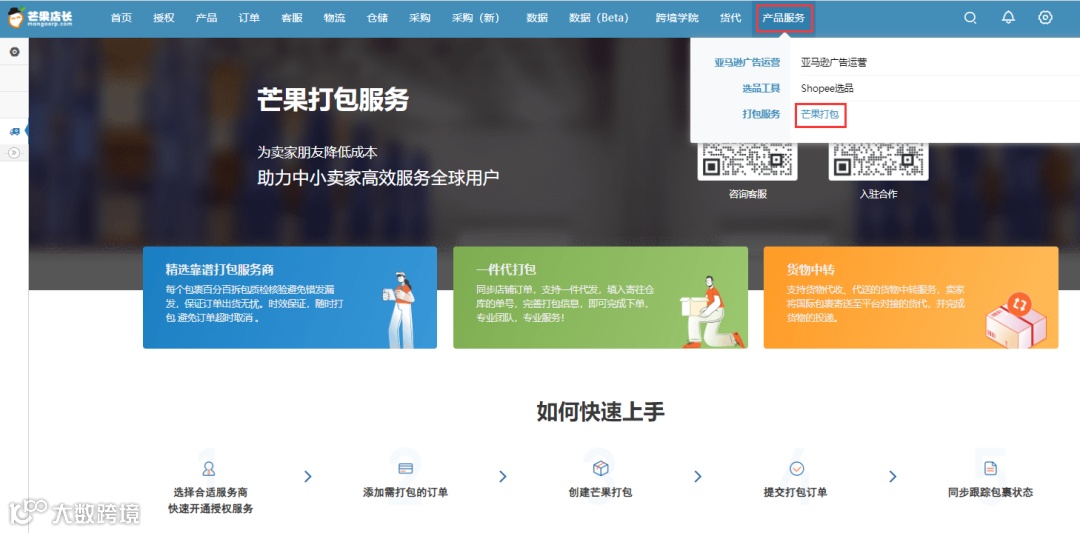The width and height of the screenshot is (1080, 533).
Task: Open the 数据 menu
Action: (x=537, y=19)
